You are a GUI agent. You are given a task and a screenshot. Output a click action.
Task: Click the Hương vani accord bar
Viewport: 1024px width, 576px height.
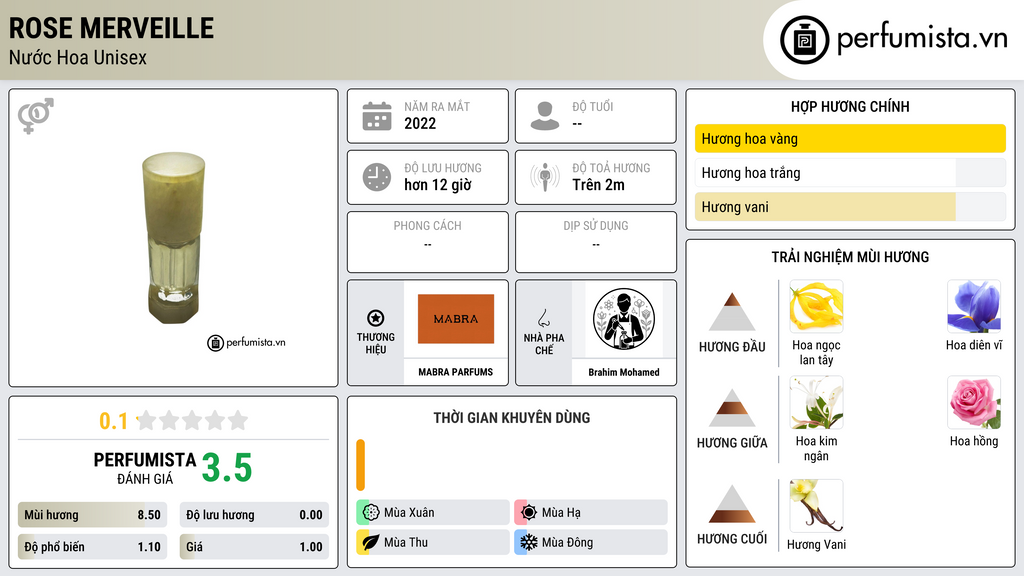point(850,206)
